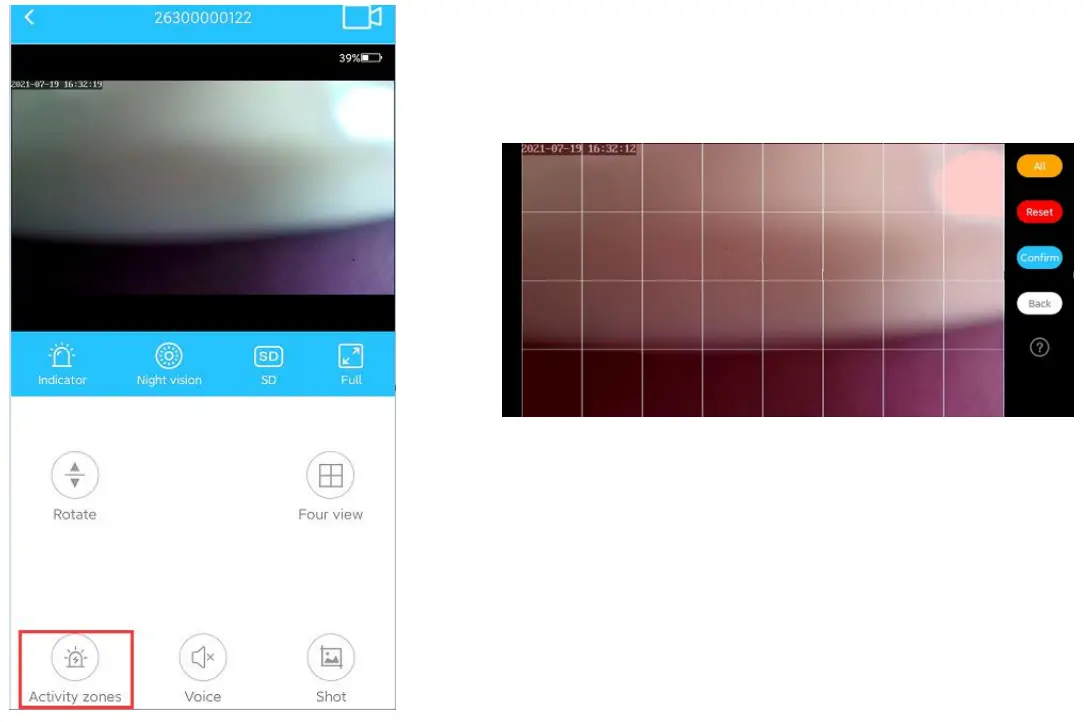The image size is (1092, 722).
Task: Toggle the Voice mute icon
Action: click(203, 657)
